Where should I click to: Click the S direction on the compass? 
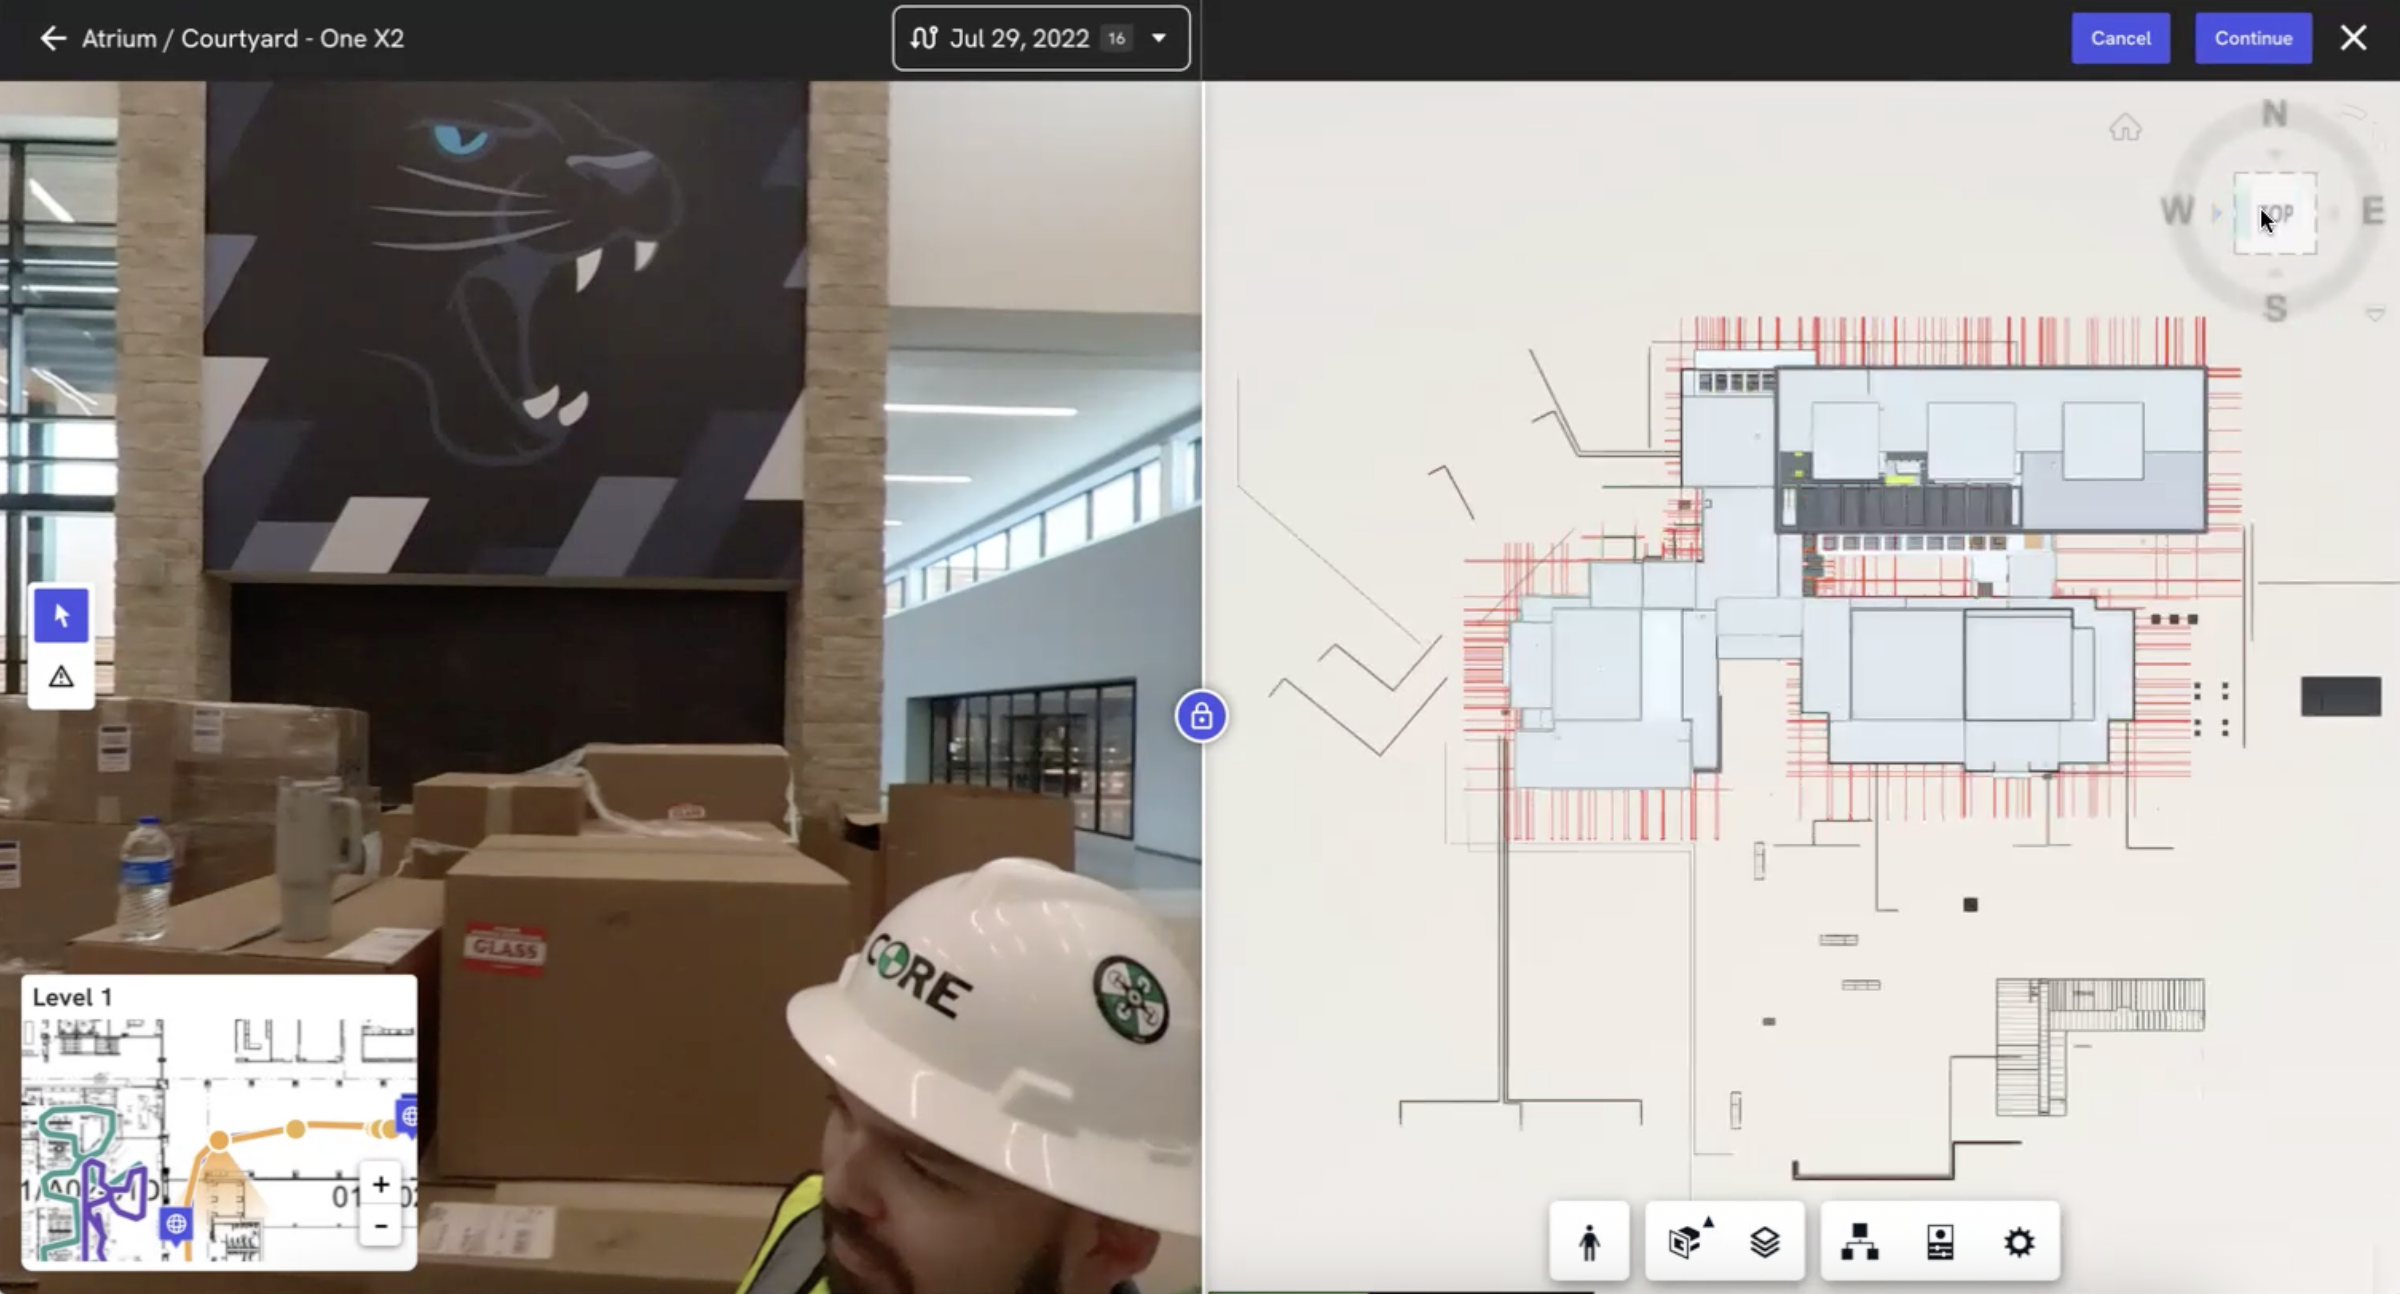pyautogui.click(x=2276, y=309)
